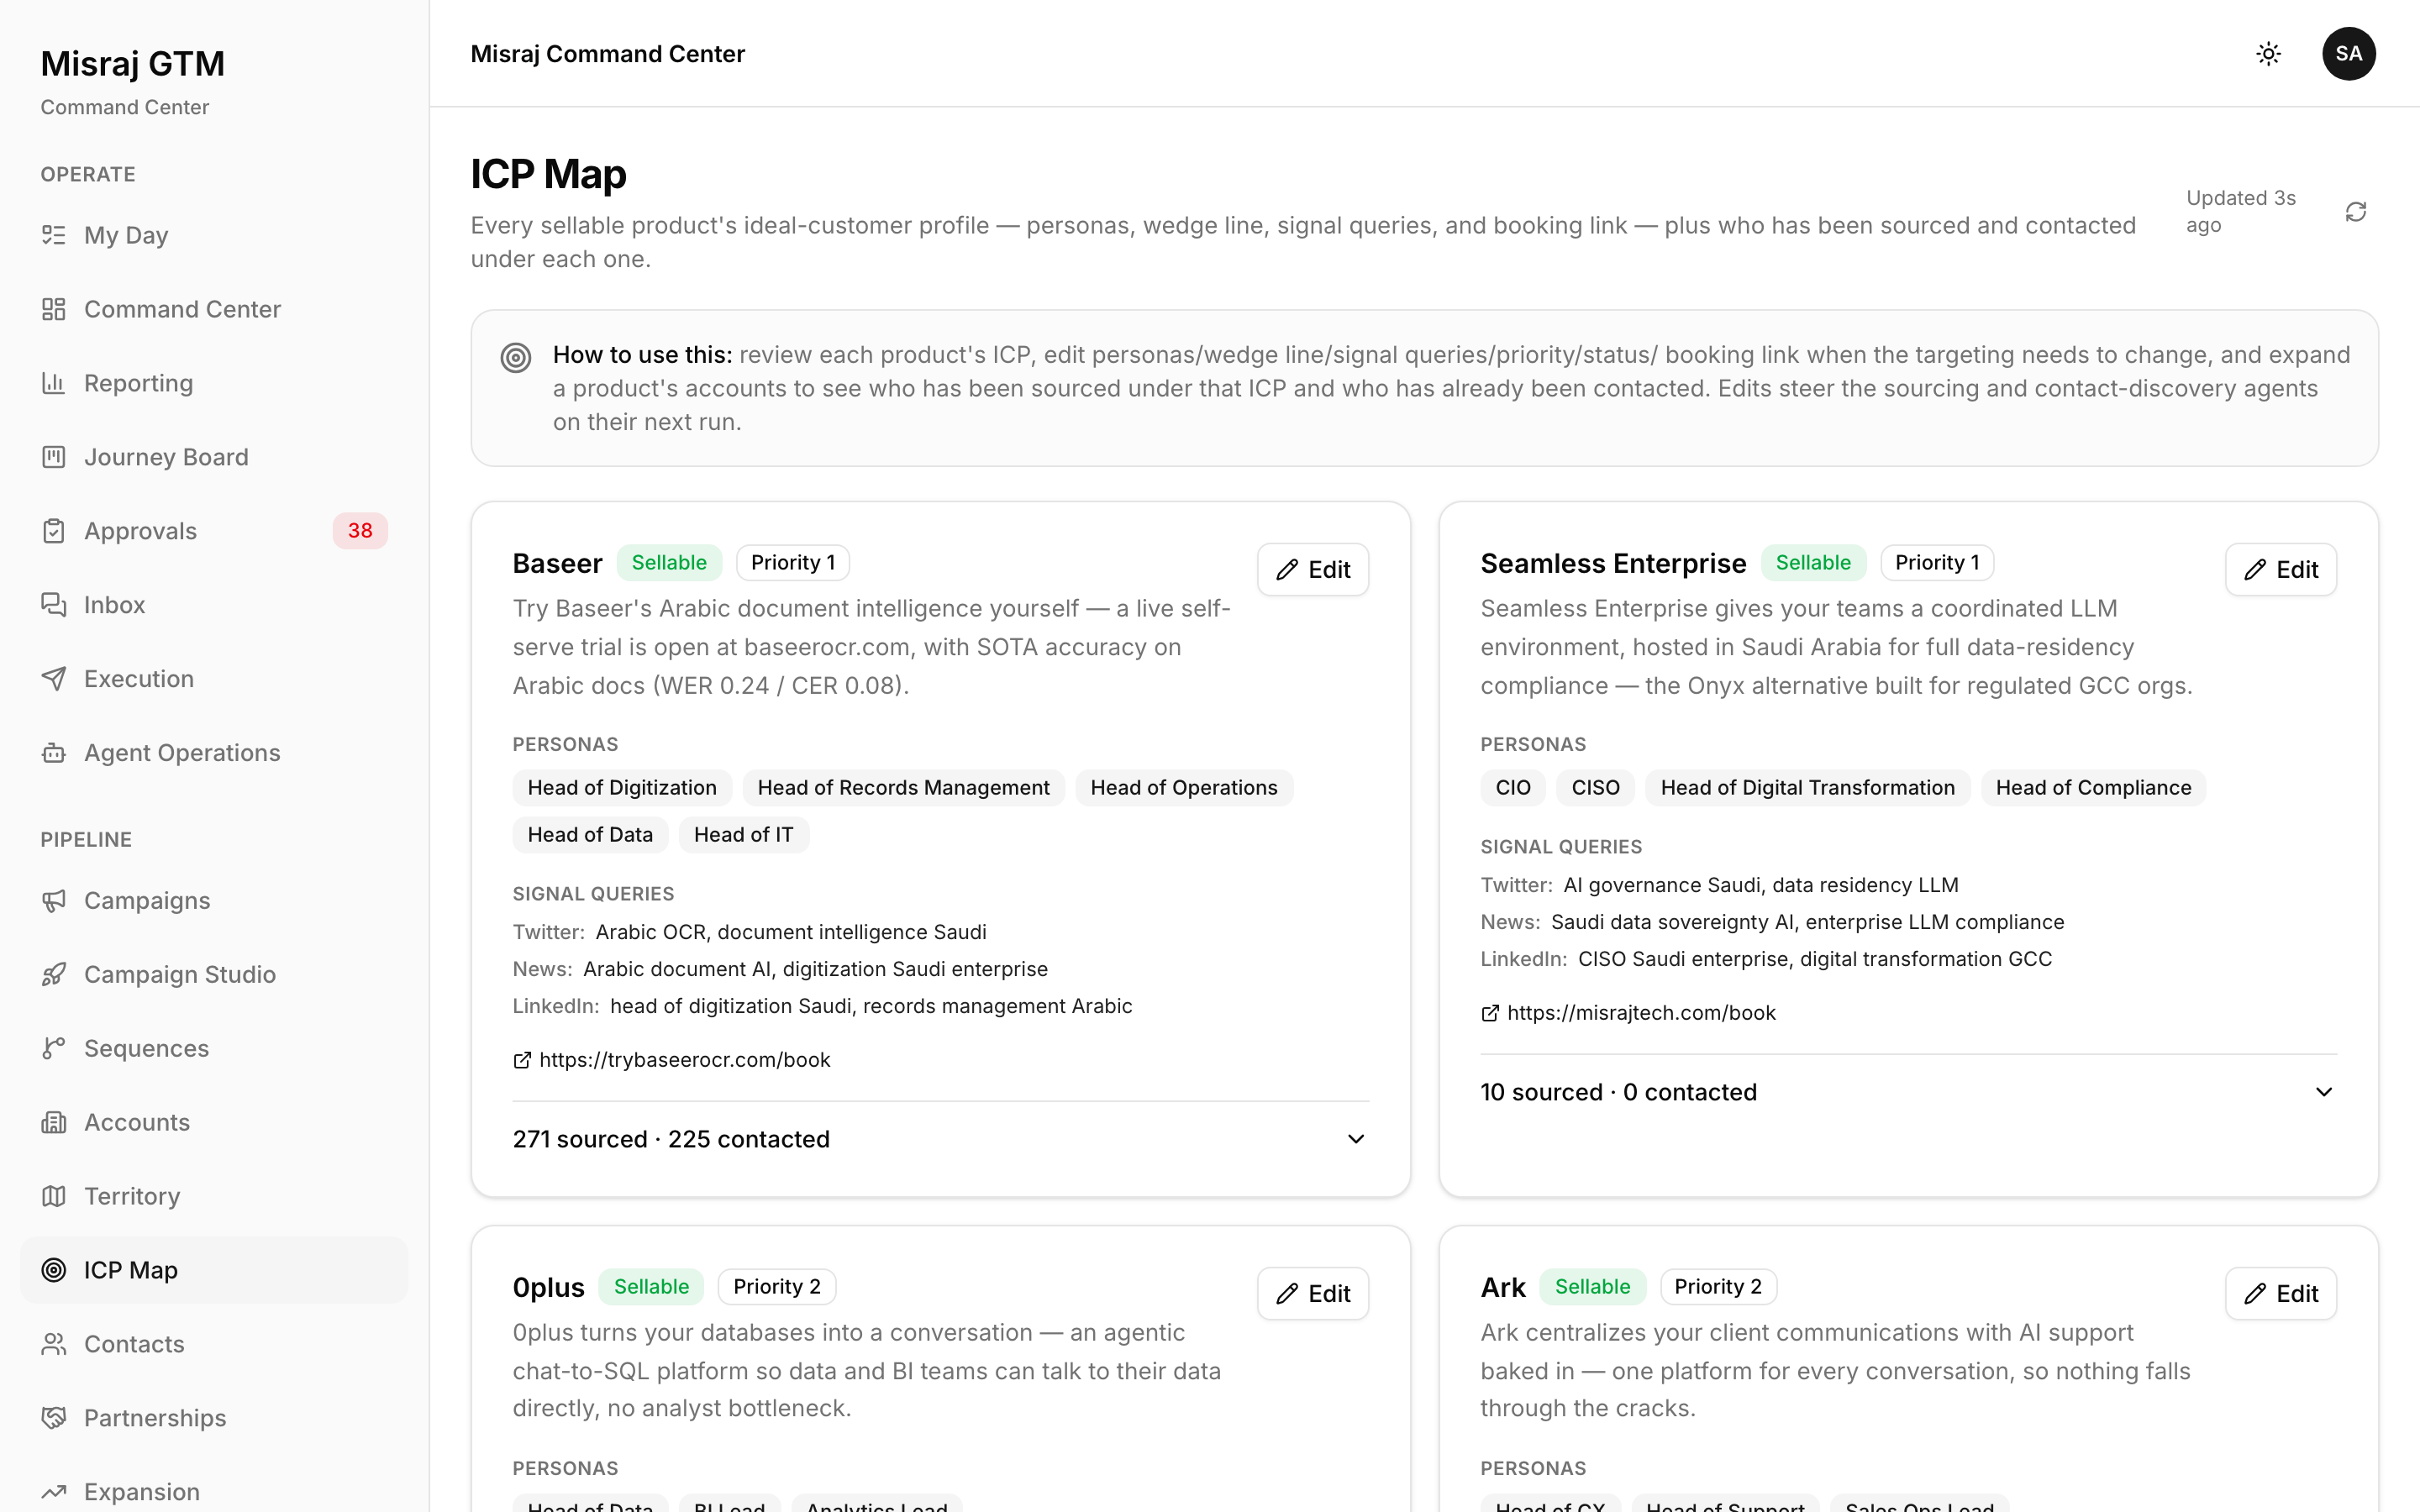Click the CISO persona tag

click(x=1595, y=788)
